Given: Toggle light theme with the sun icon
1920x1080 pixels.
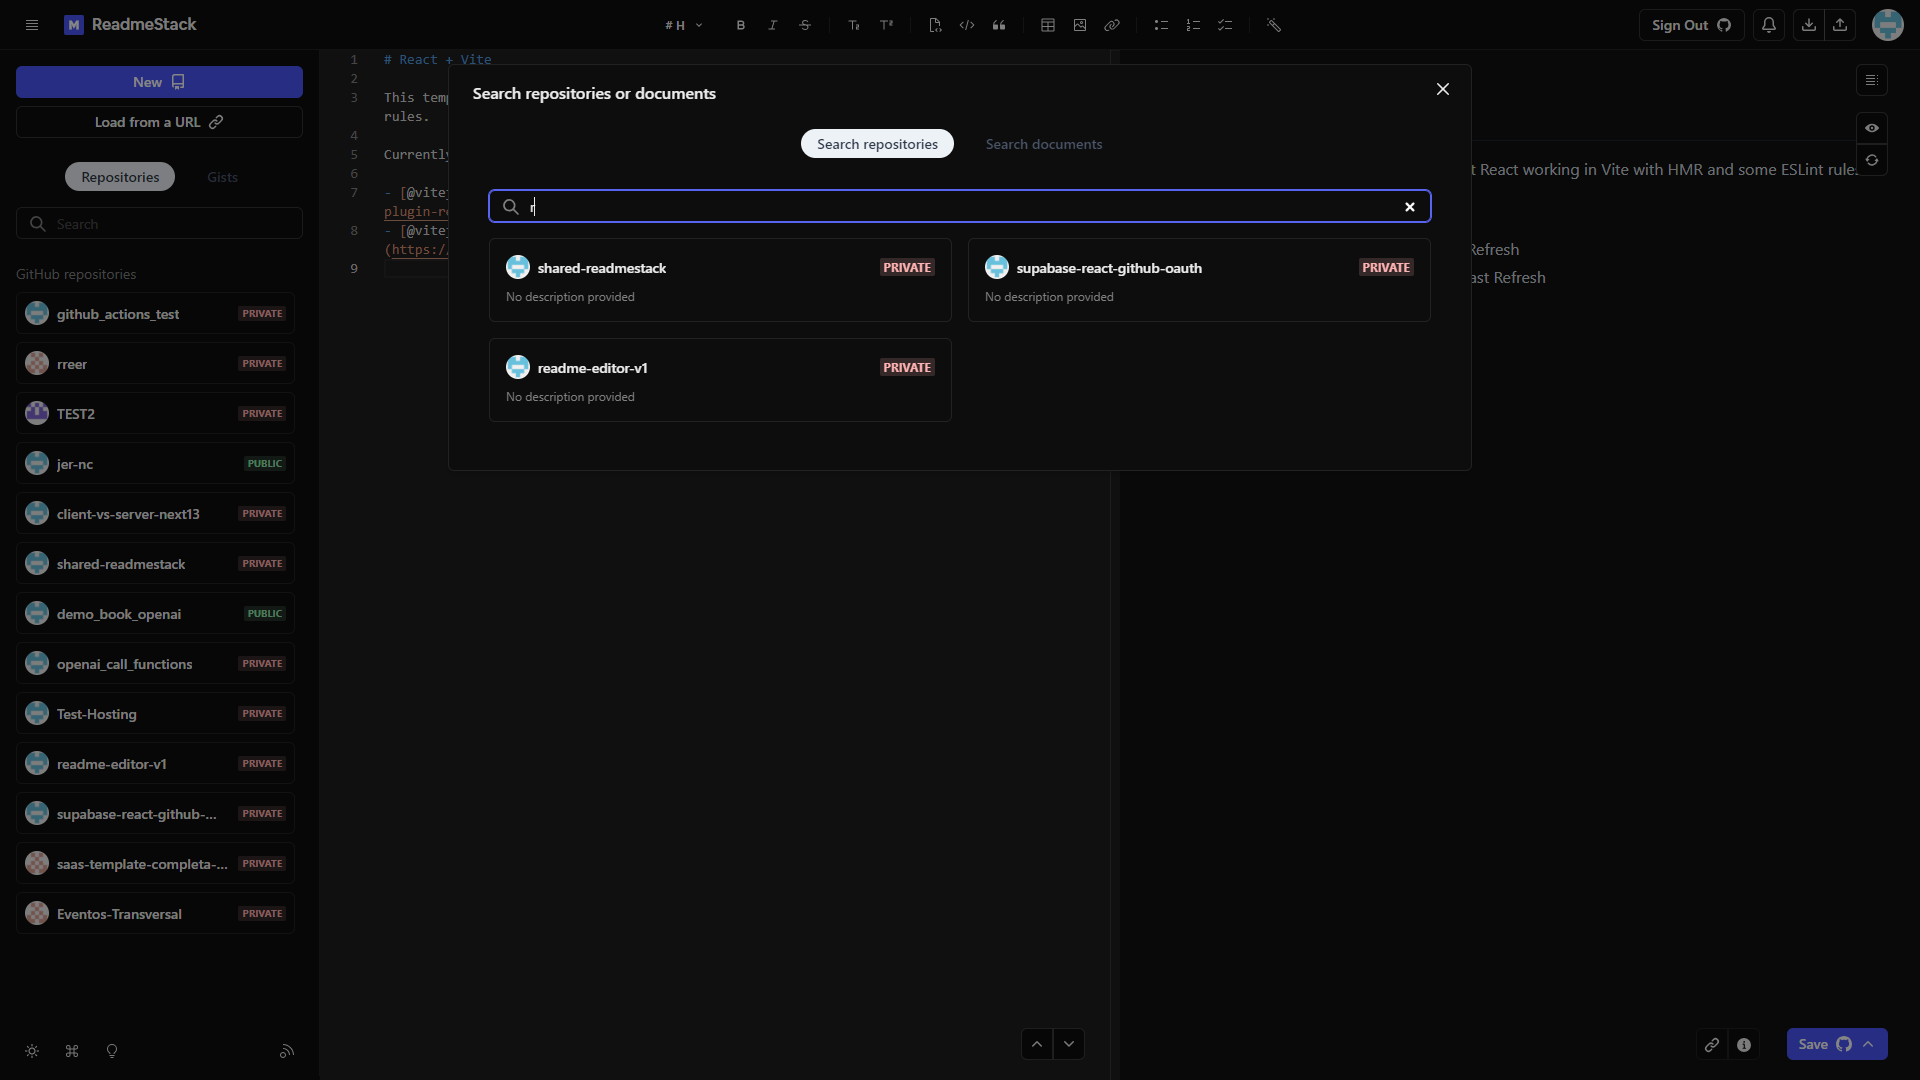Looking at the screenshot, I should coord(31,1051).
